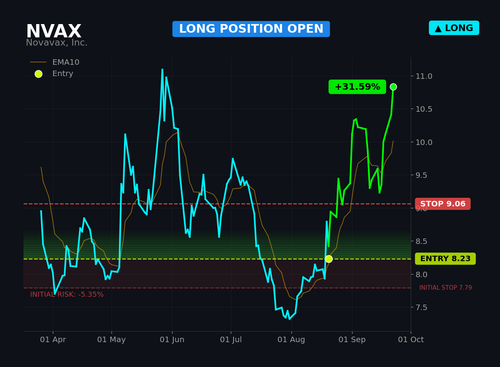
Task: Click the NVAX ticker title
Action: point(54,31)
